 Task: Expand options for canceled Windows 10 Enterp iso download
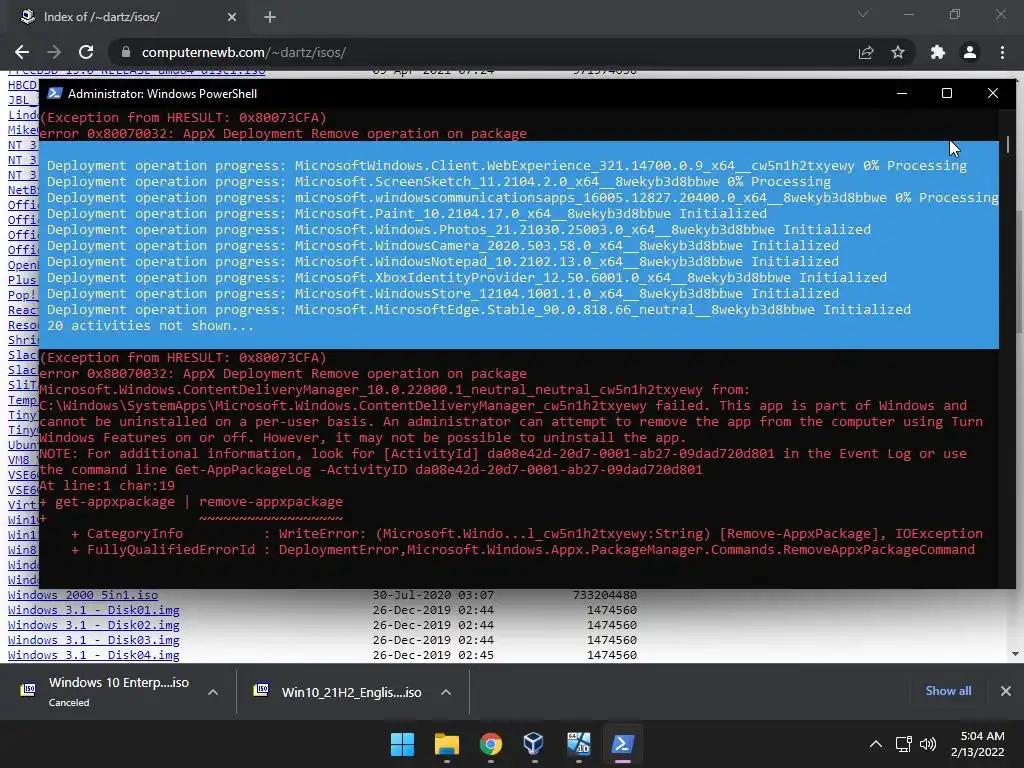point(213,692)
